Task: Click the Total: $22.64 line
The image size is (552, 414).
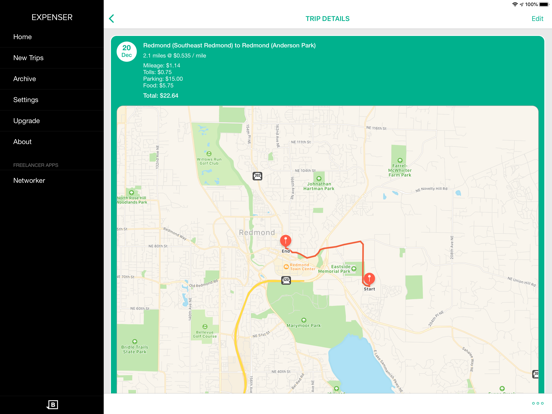Action: click(161, 96)
